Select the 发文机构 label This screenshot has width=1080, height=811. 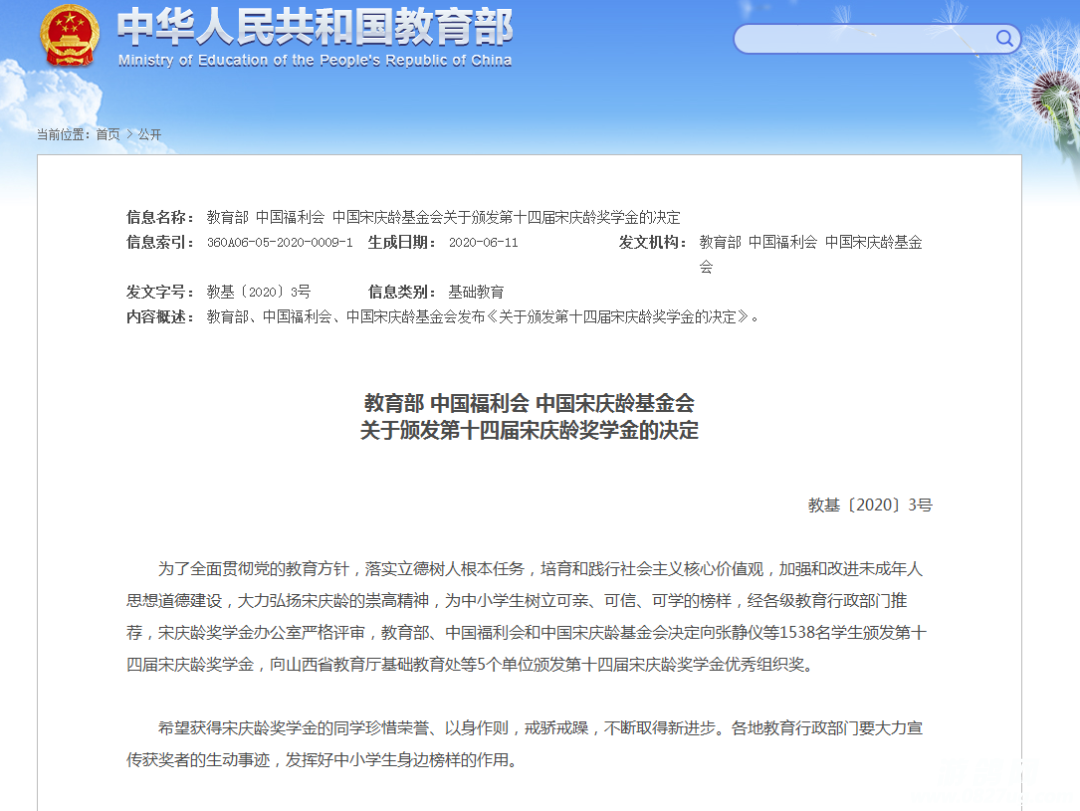[652, 243]
